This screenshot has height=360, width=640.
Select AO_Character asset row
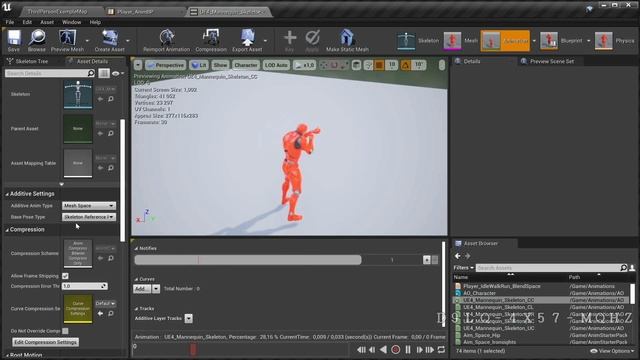(542, 293)
